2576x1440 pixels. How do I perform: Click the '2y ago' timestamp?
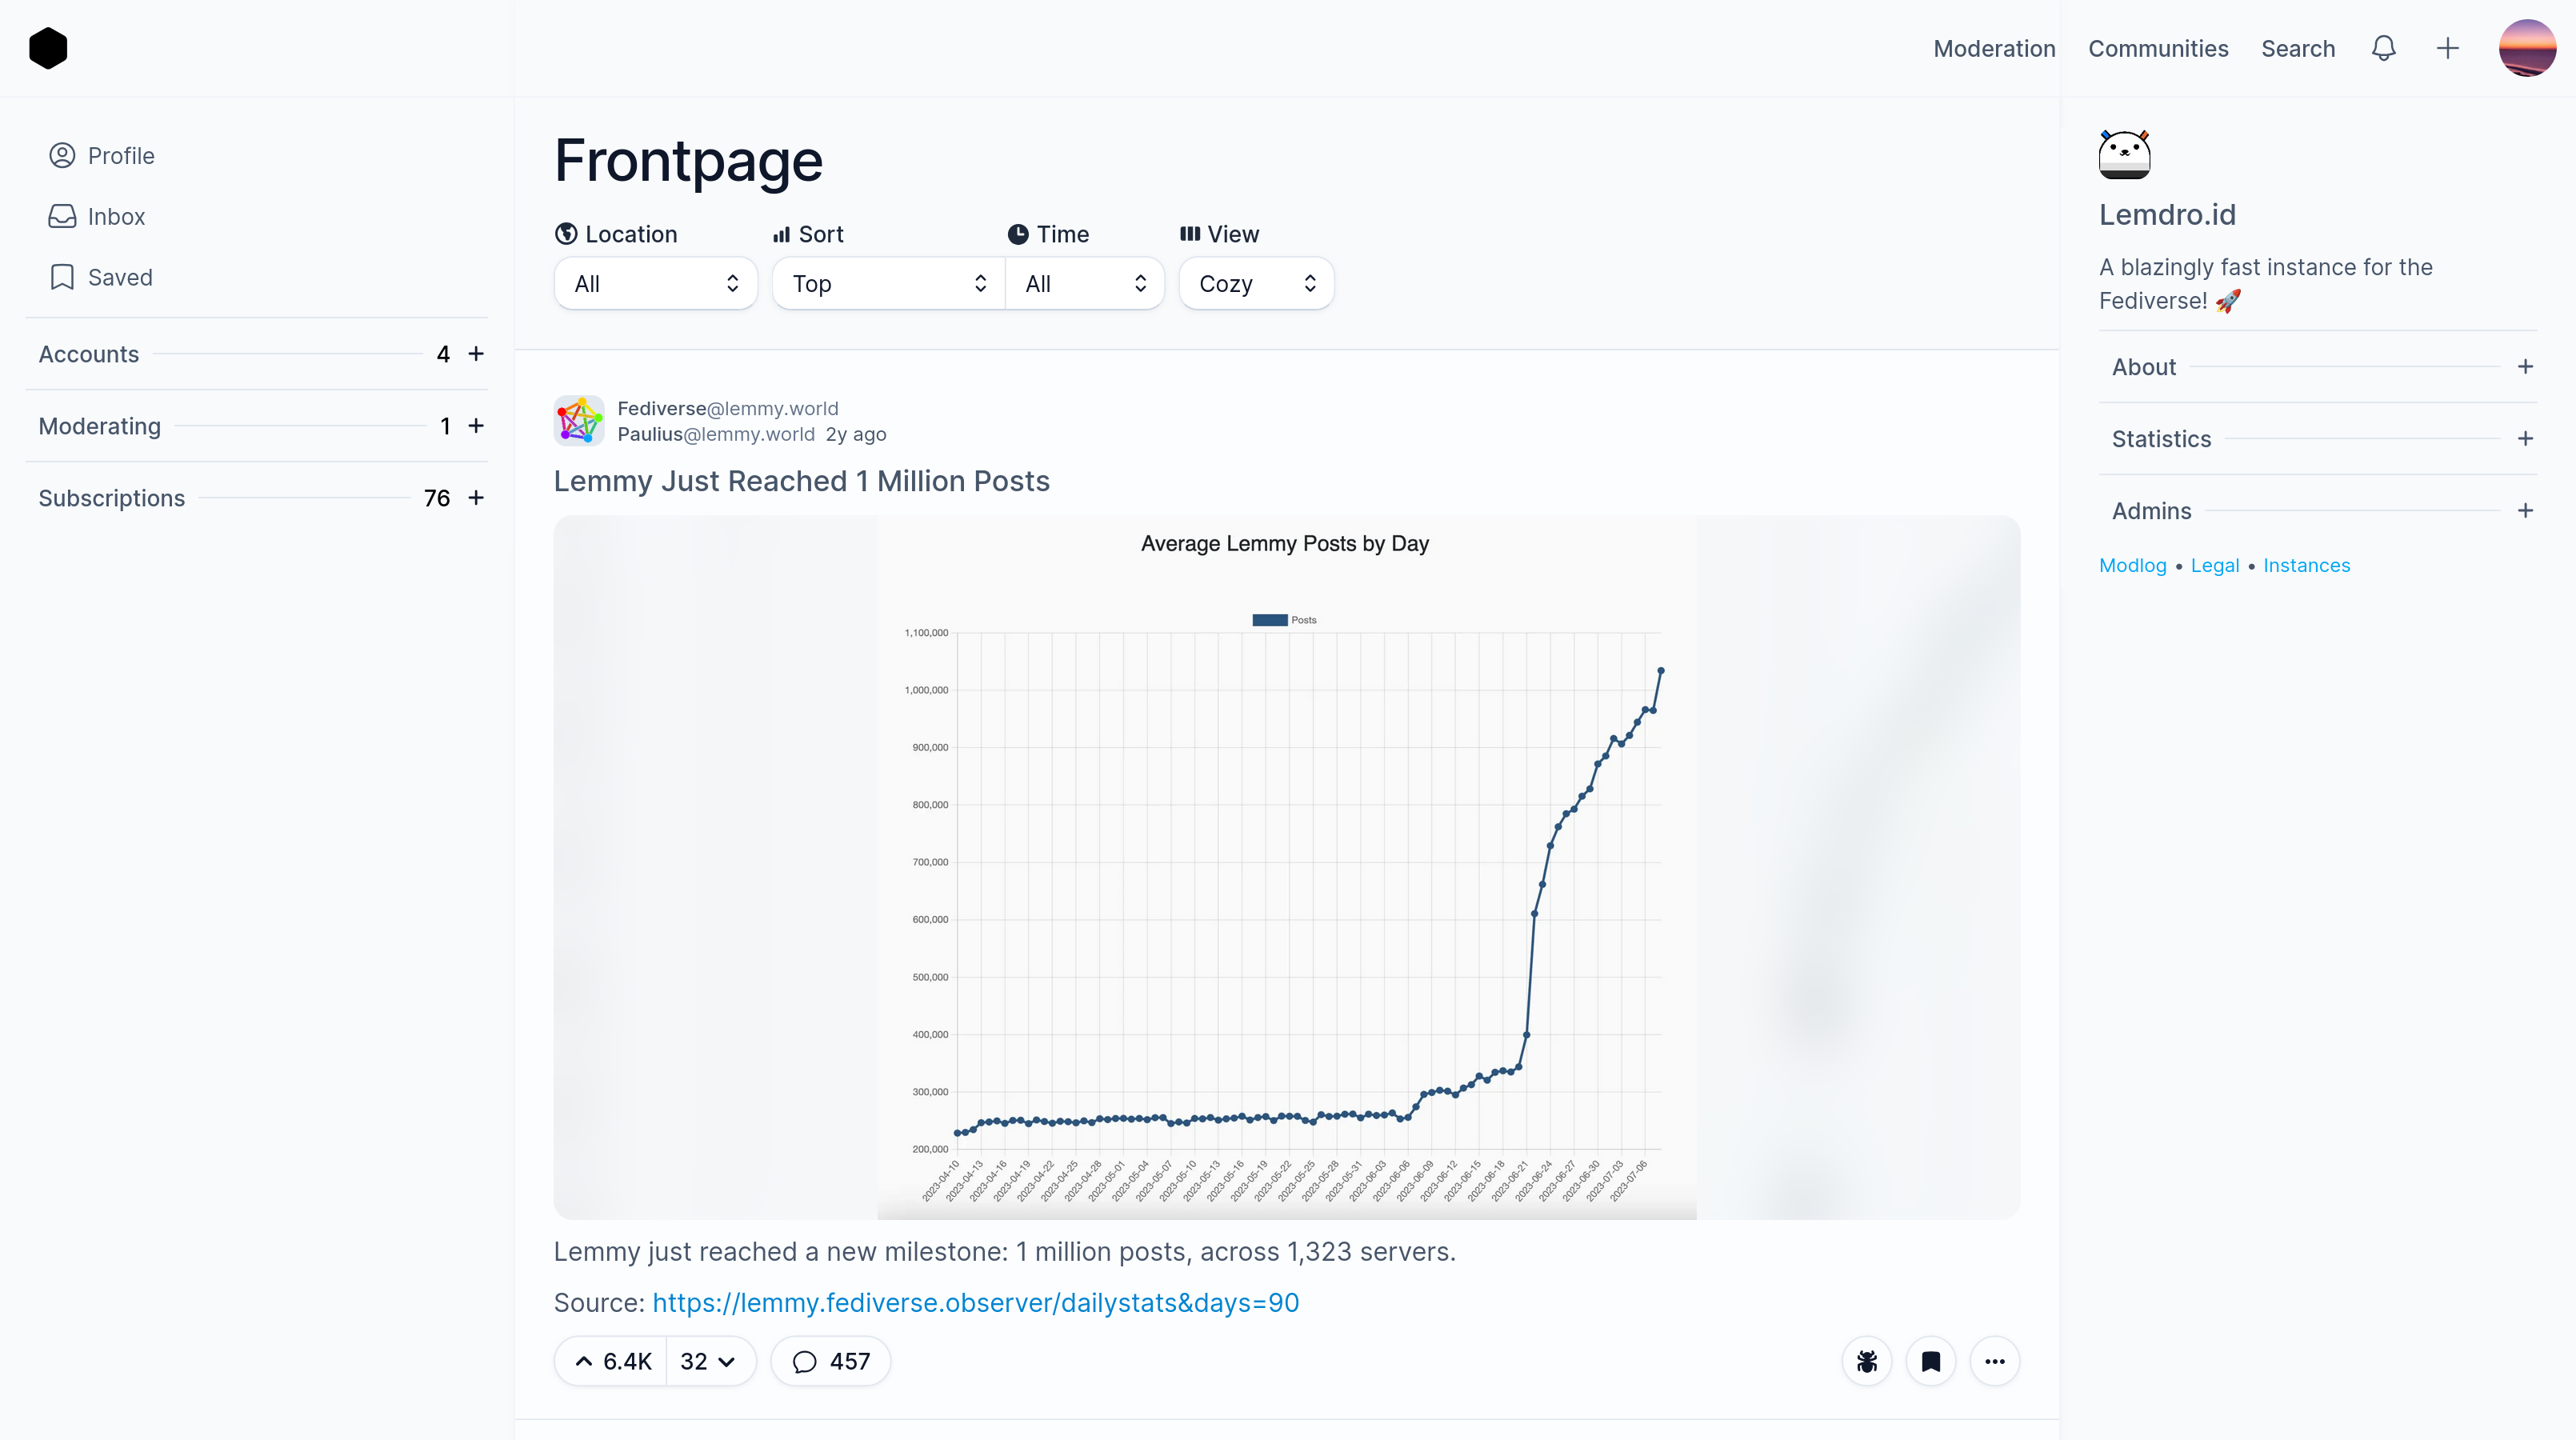point(856,435)
